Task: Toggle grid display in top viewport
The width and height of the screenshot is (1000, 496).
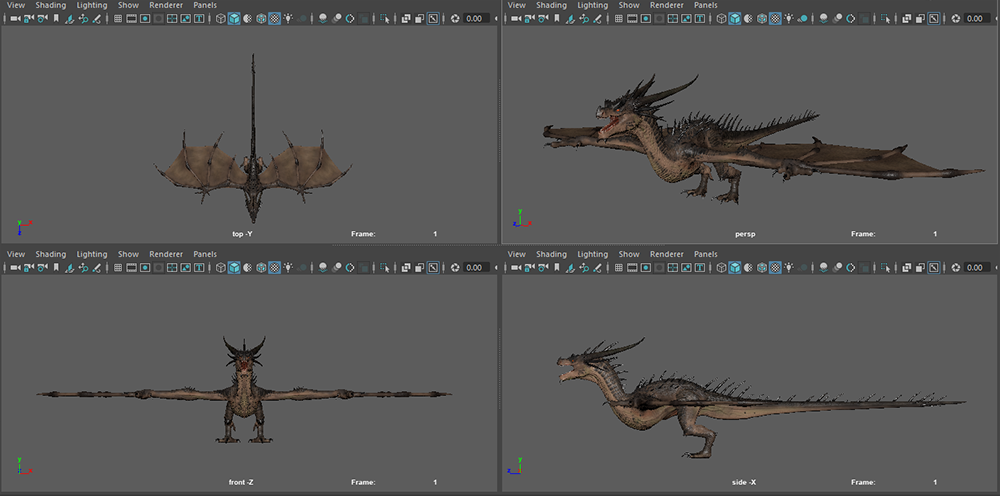Action: pos(117,18)
